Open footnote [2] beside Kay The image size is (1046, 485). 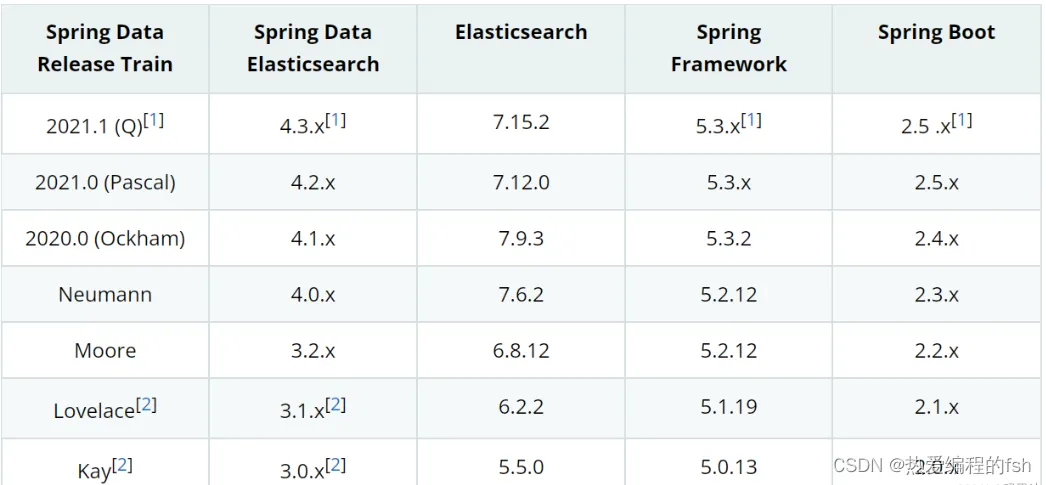click(x=123, y=464)
